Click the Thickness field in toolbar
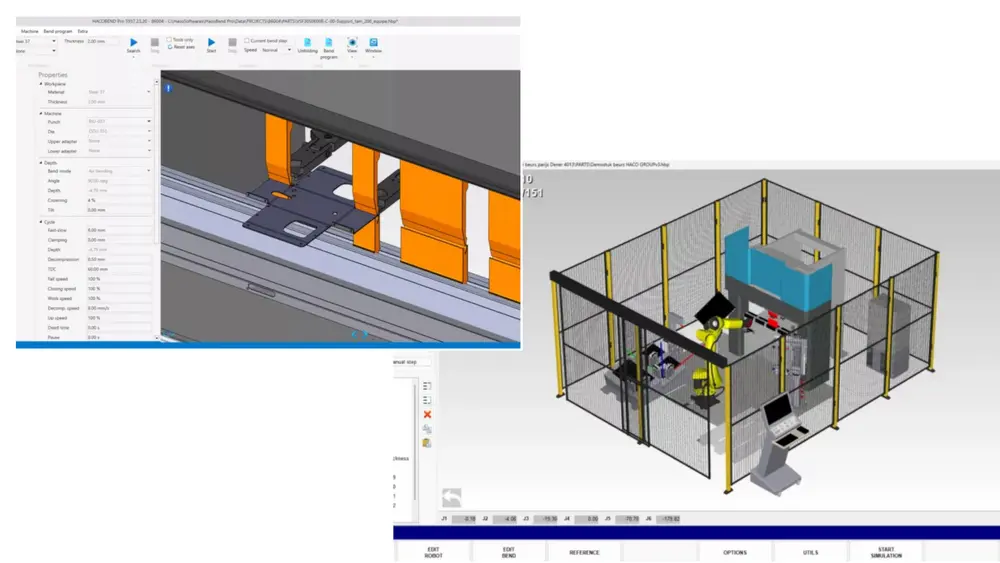This screenshot has width=1000, height=563. [102, 41]
